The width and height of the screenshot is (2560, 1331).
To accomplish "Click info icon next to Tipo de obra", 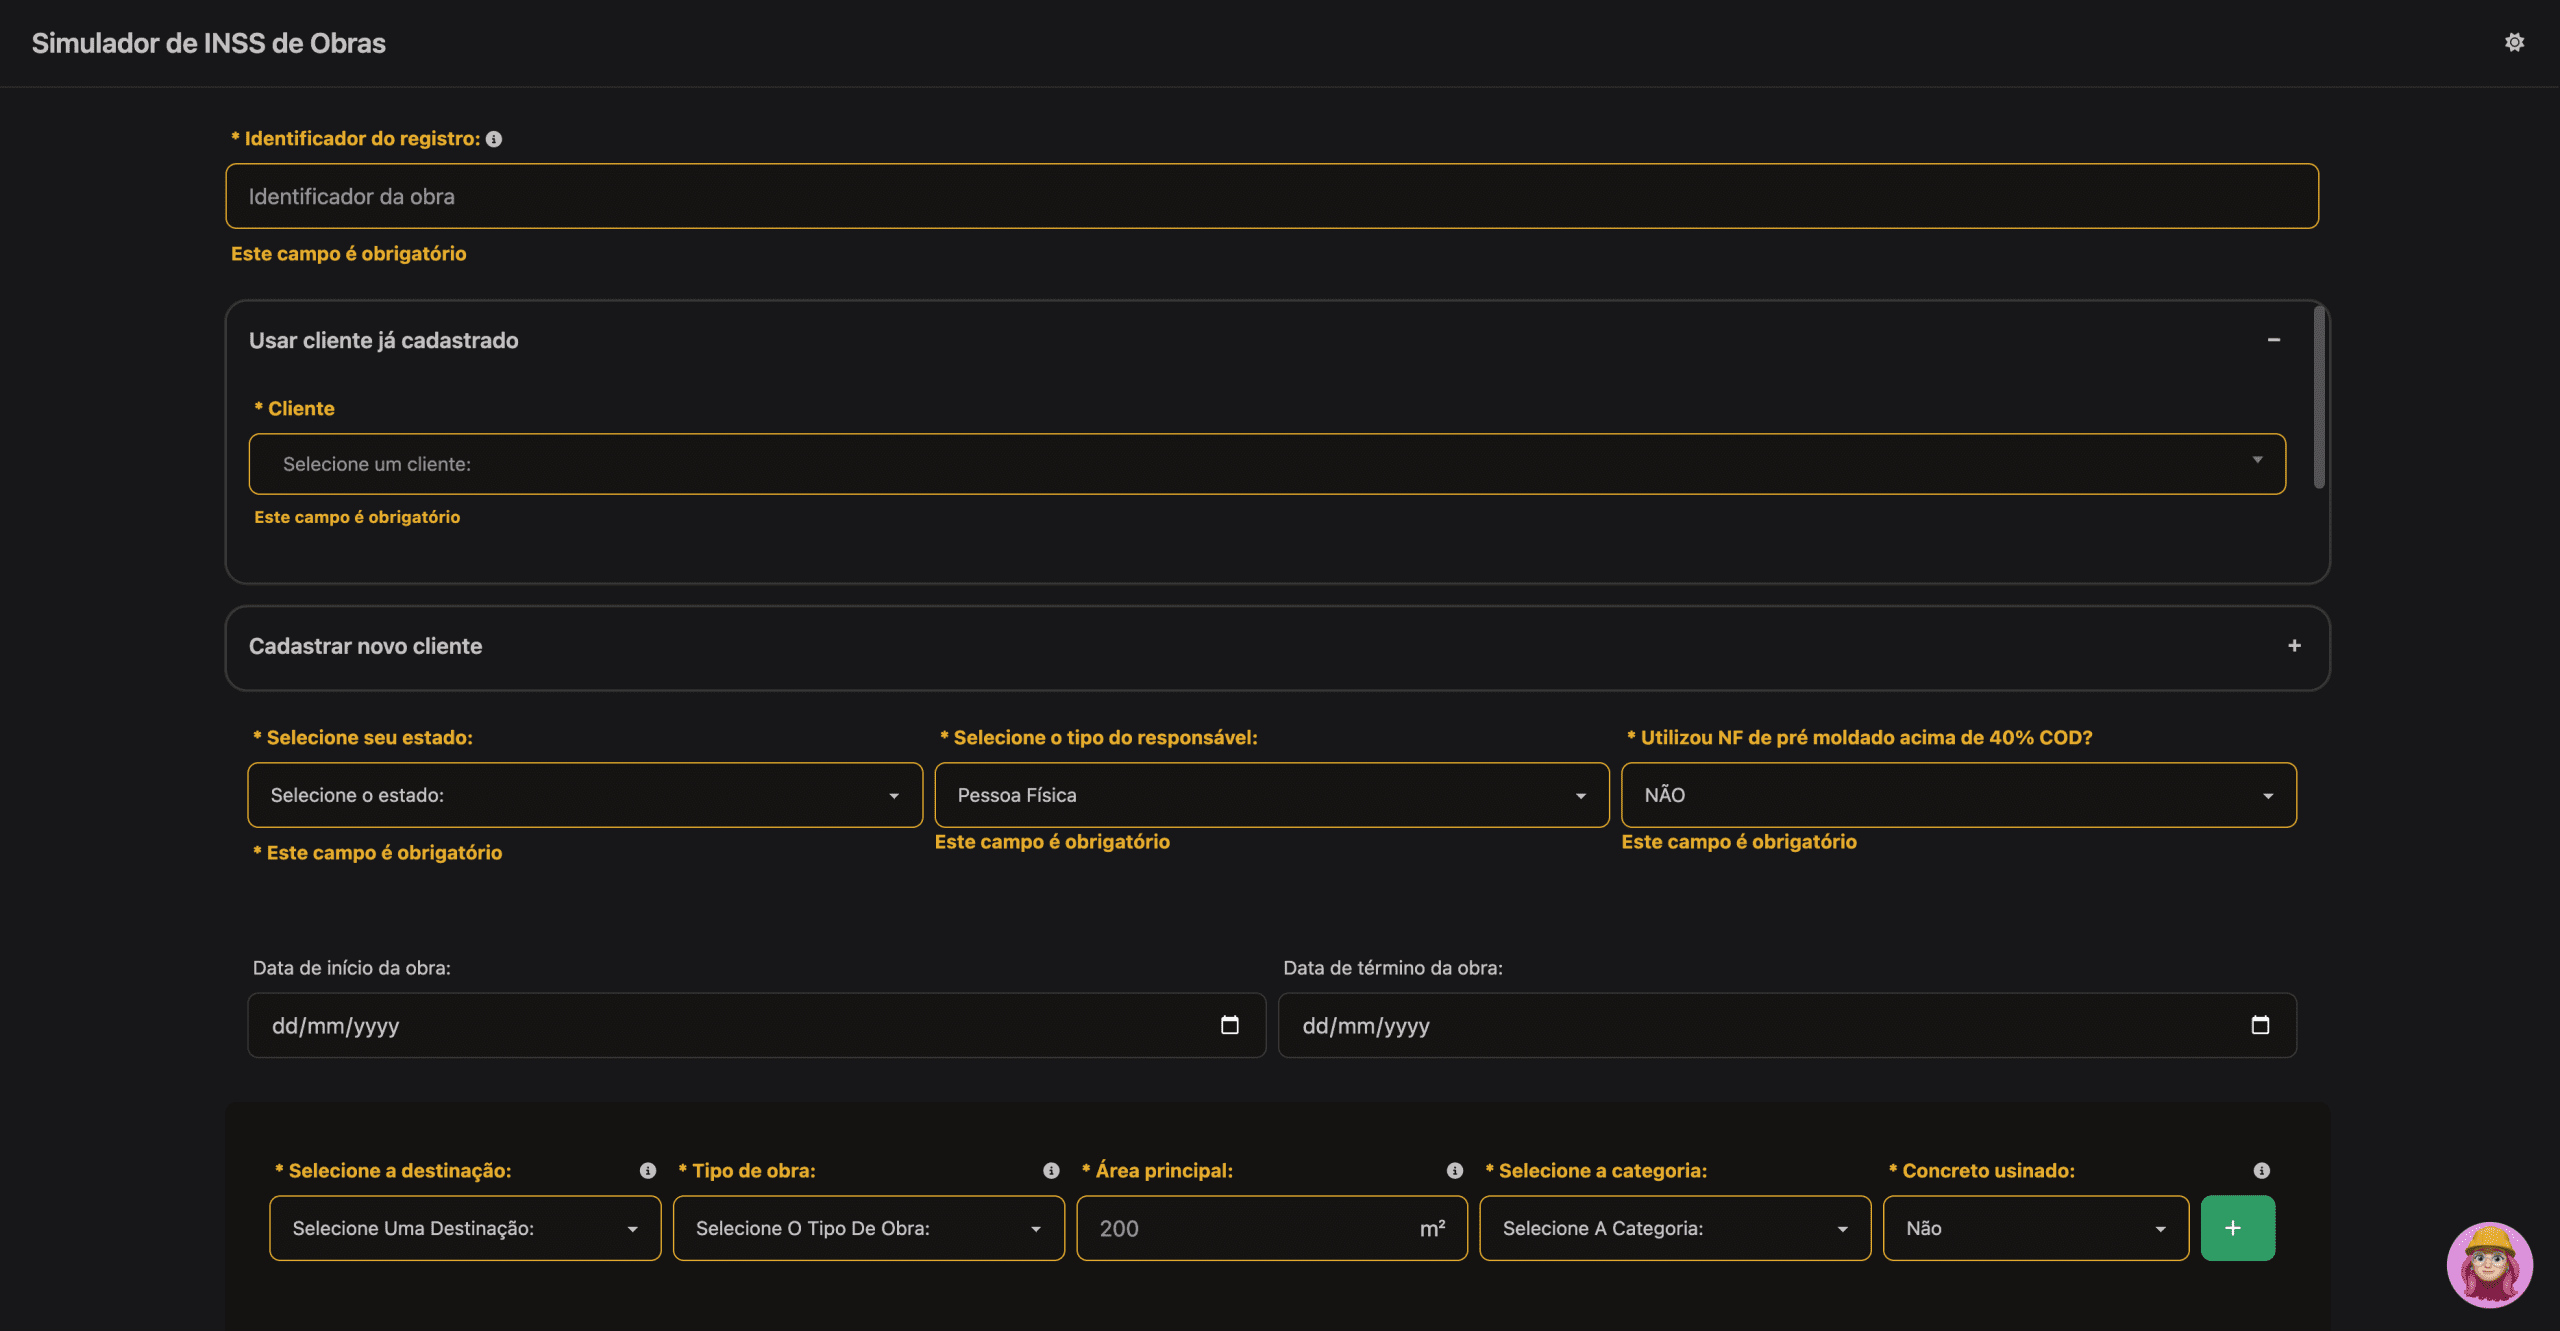I will (1051, 1170).
